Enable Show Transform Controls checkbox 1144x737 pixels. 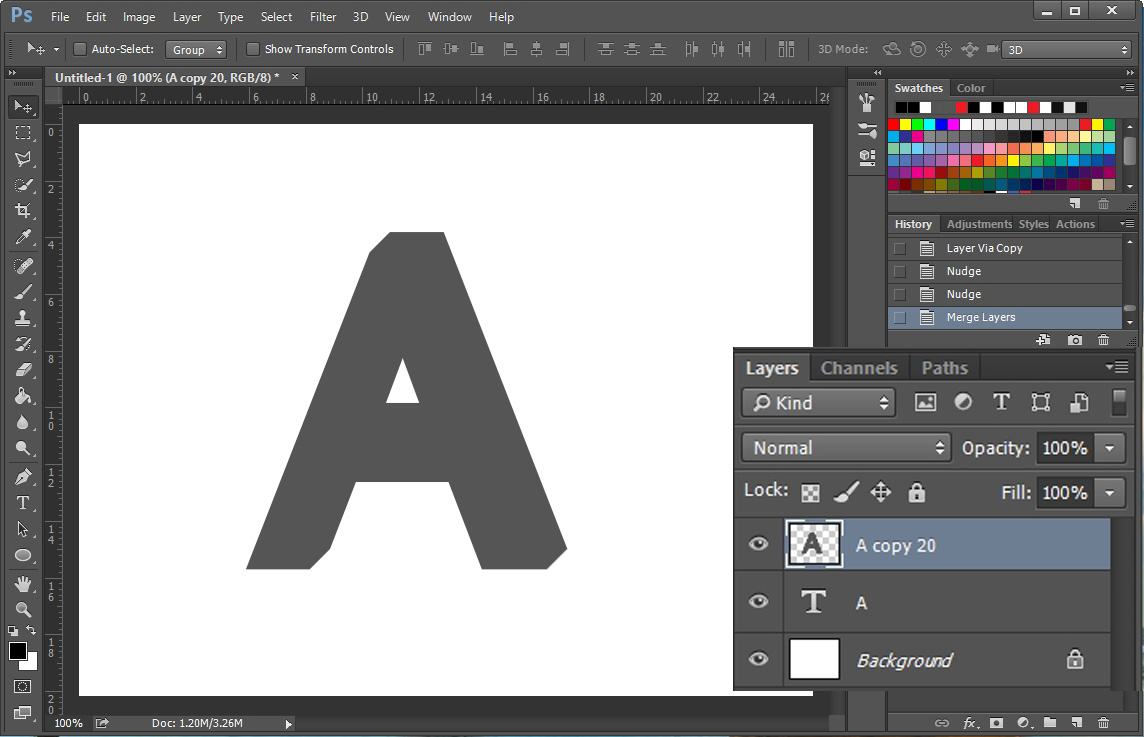click(252, 49)
